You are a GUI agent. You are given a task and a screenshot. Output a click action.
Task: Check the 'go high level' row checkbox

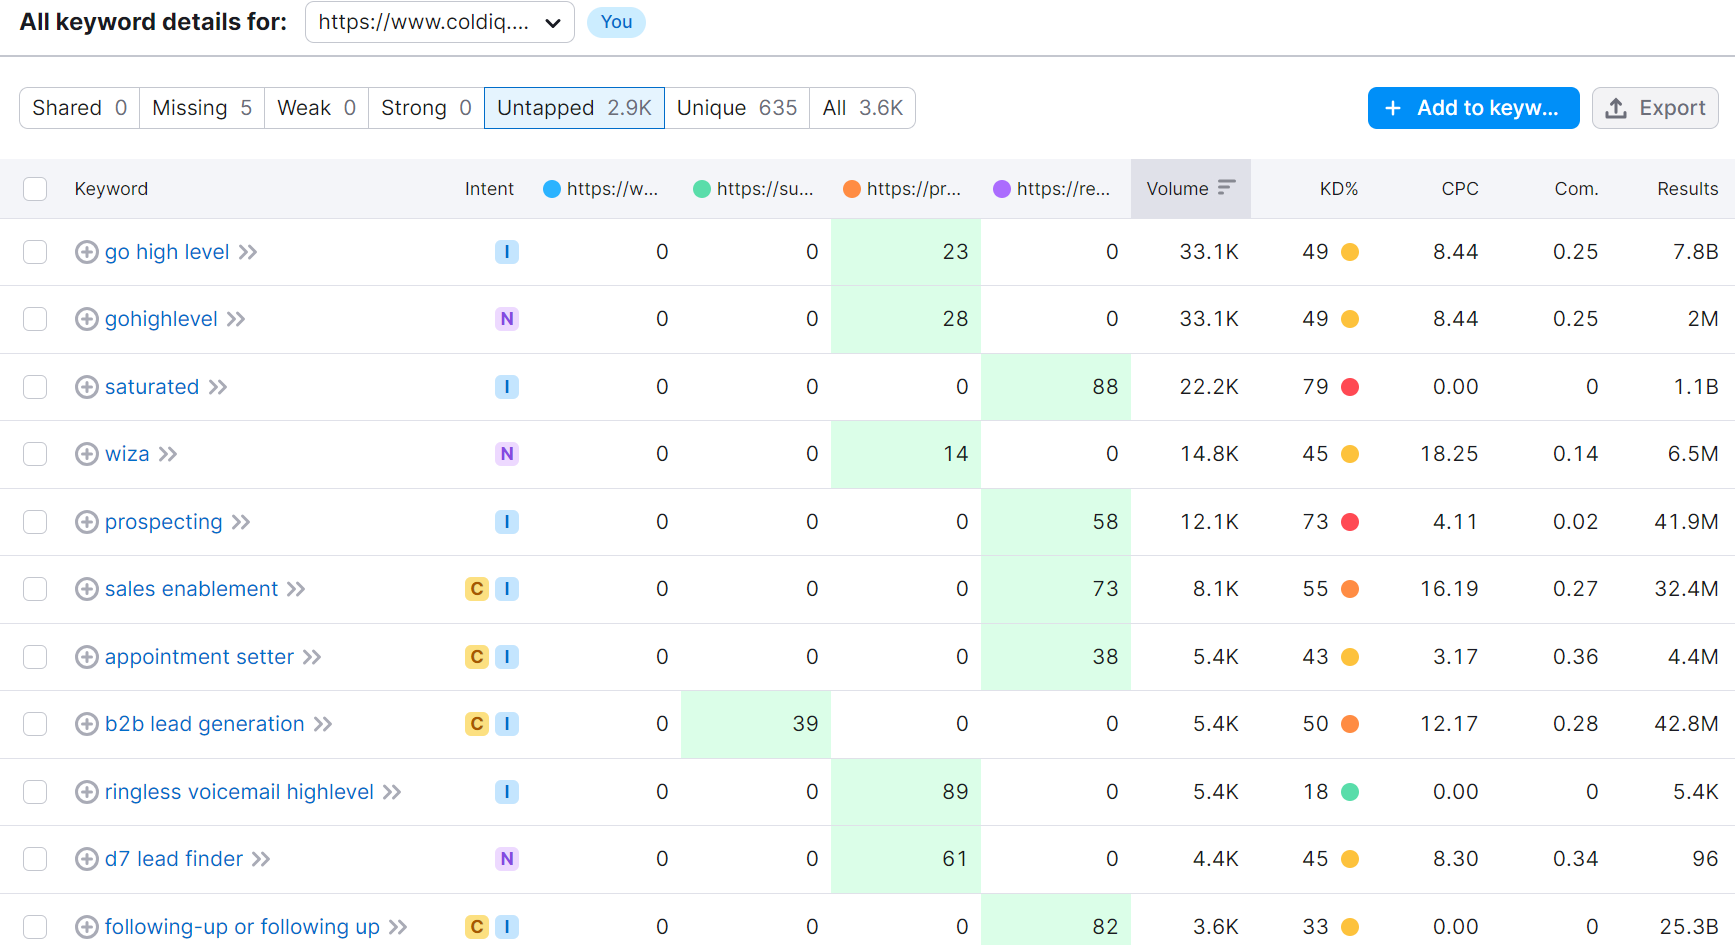(x=35, y=252)
